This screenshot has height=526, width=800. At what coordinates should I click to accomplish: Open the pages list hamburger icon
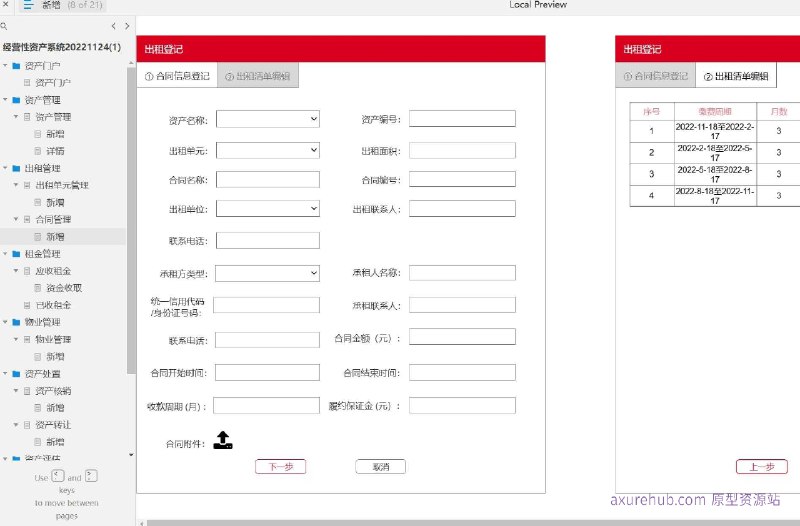(x=28, y=5)
